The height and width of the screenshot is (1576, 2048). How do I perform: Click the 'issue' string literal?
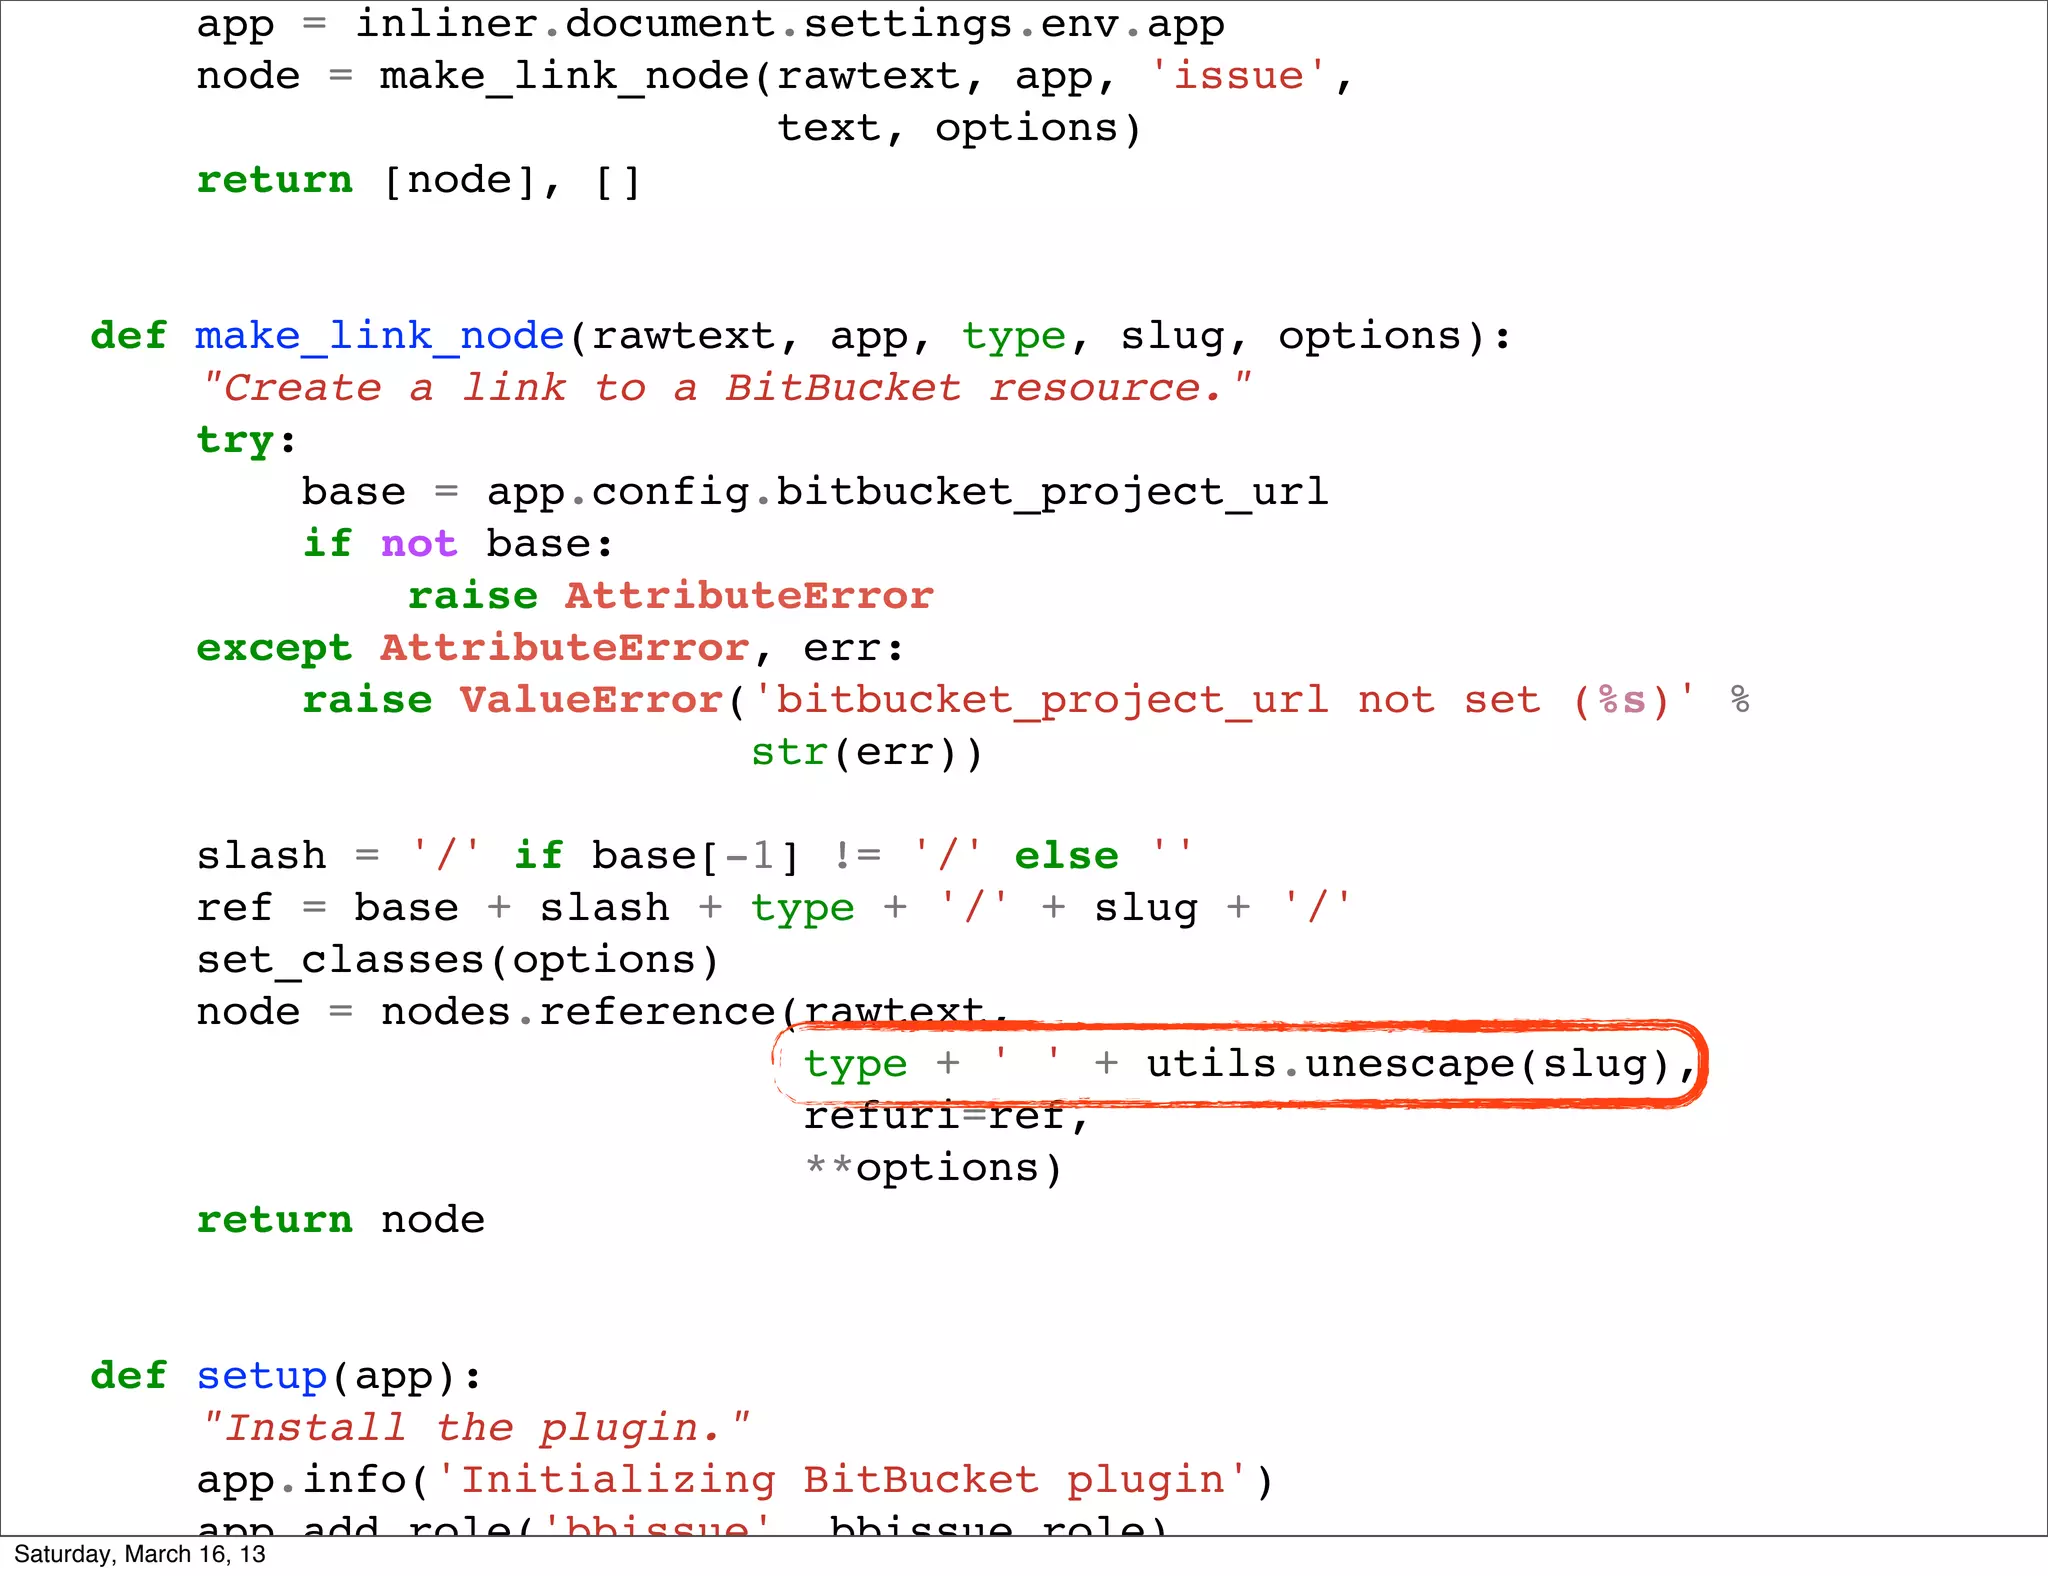click(x=1238, y=76)
